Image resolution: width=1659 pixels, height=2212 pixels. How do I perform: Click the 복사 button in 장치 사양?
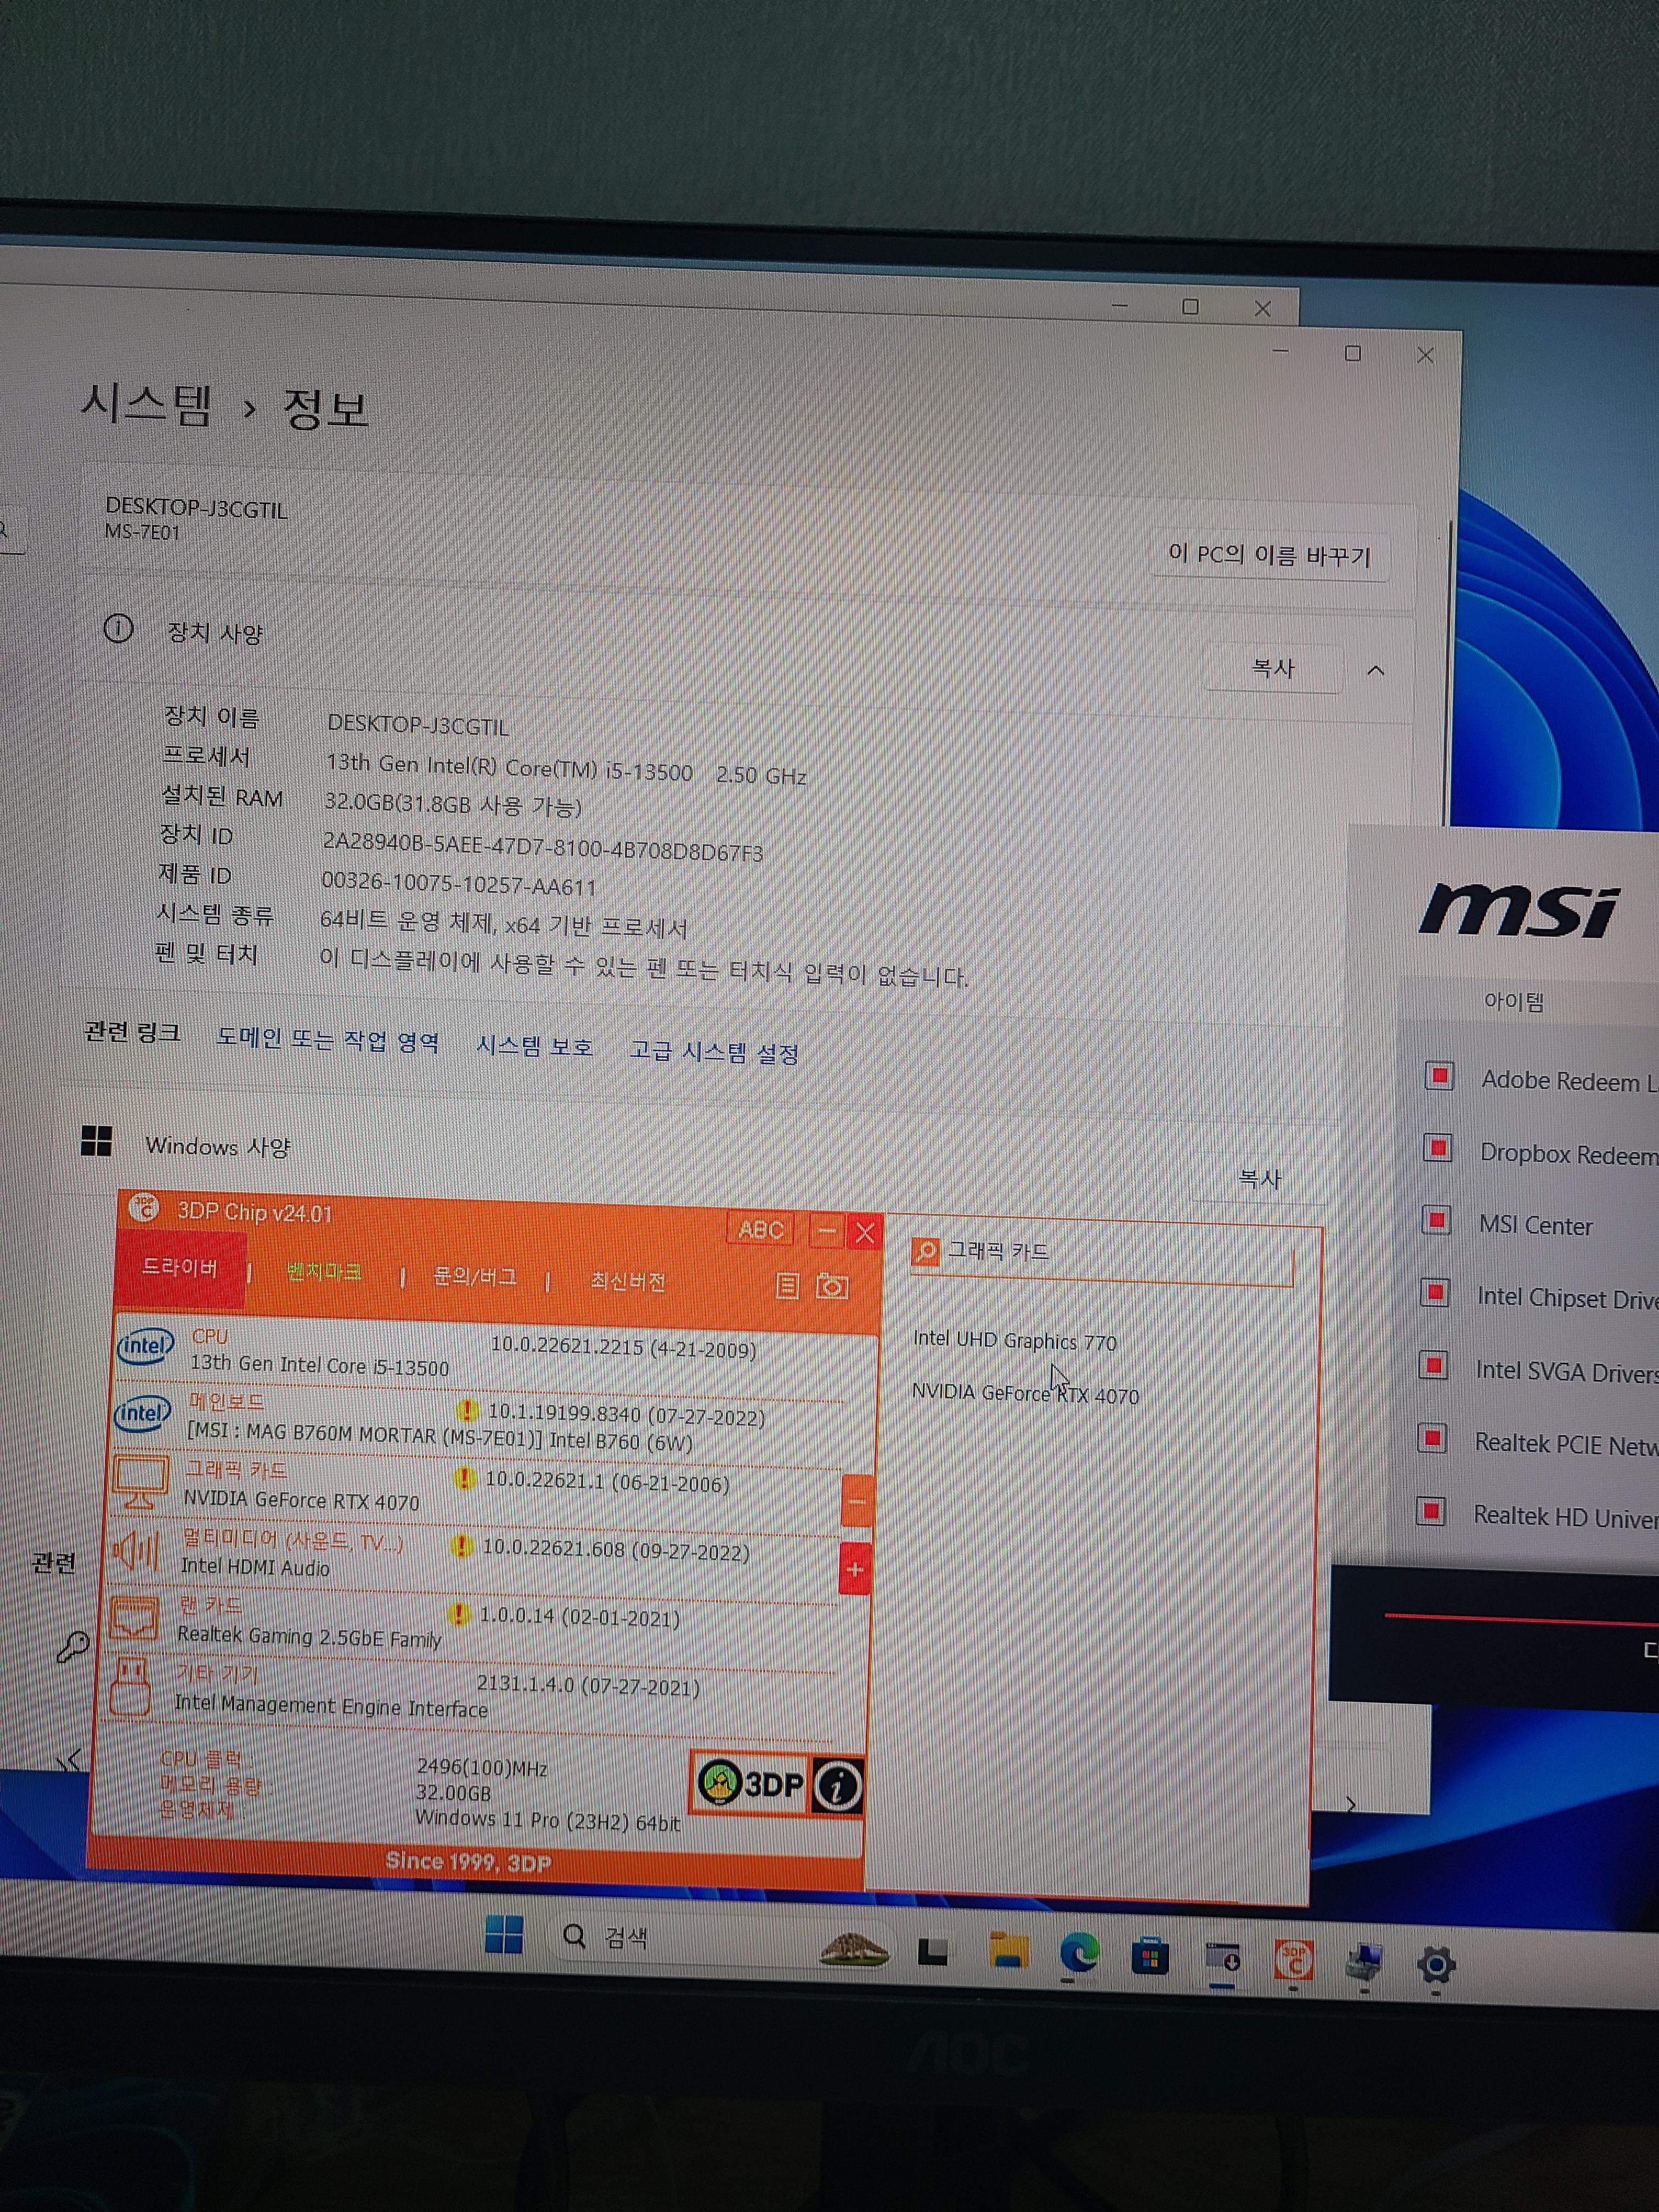(x=1272, y=668)
